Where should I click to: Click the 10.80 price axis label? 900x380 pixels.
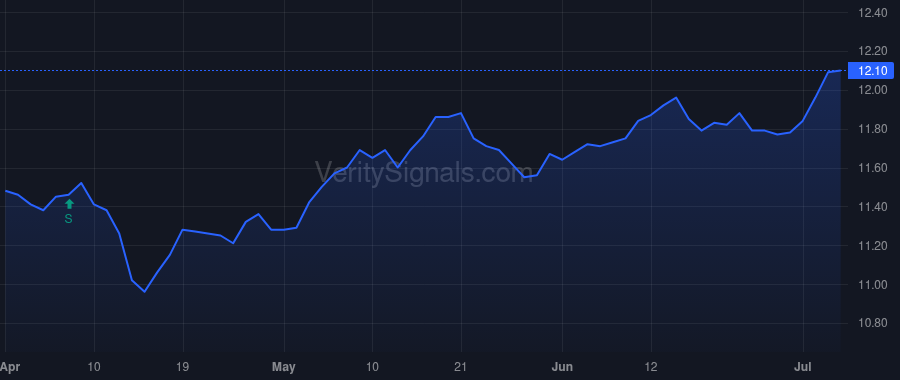pyautogui.click(x=872, y=323)
